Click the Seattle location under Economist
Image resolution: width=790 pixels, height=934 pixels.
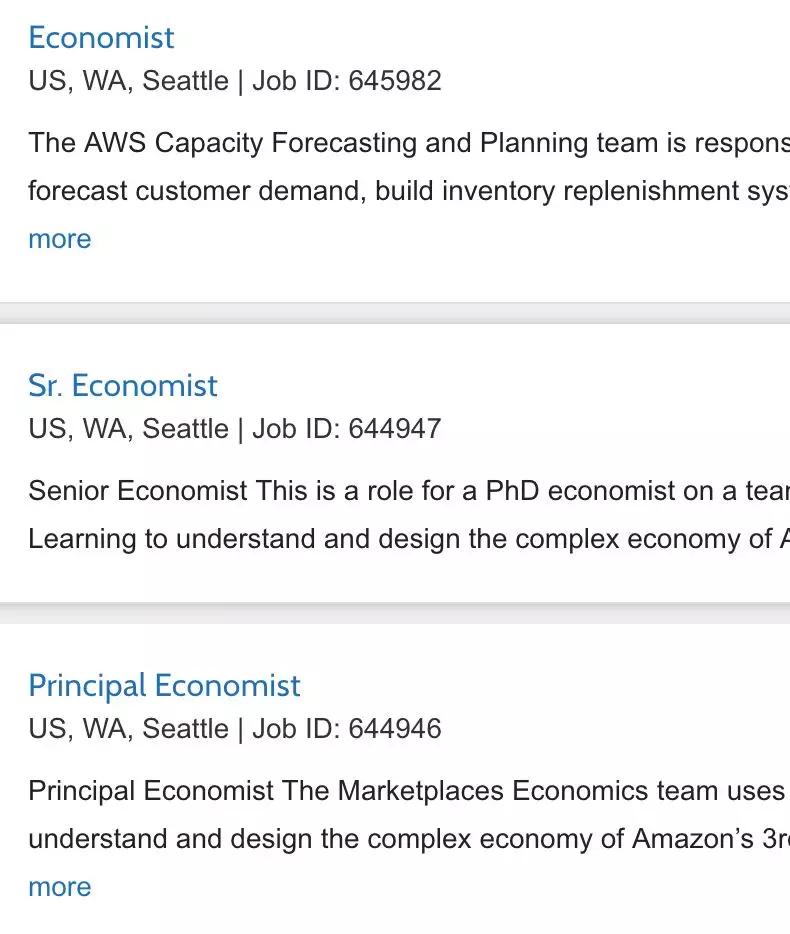129,81
